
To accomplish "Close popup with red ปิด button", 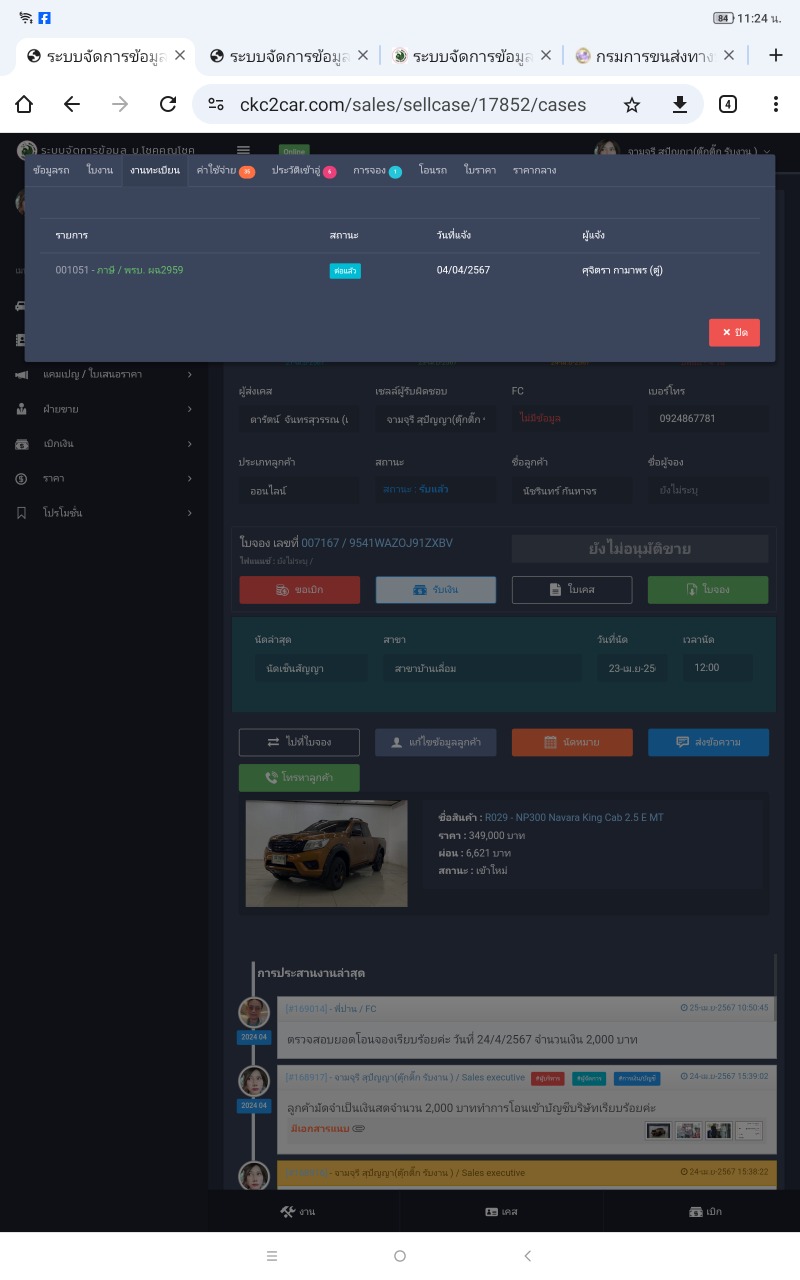I will click(735, 332).
